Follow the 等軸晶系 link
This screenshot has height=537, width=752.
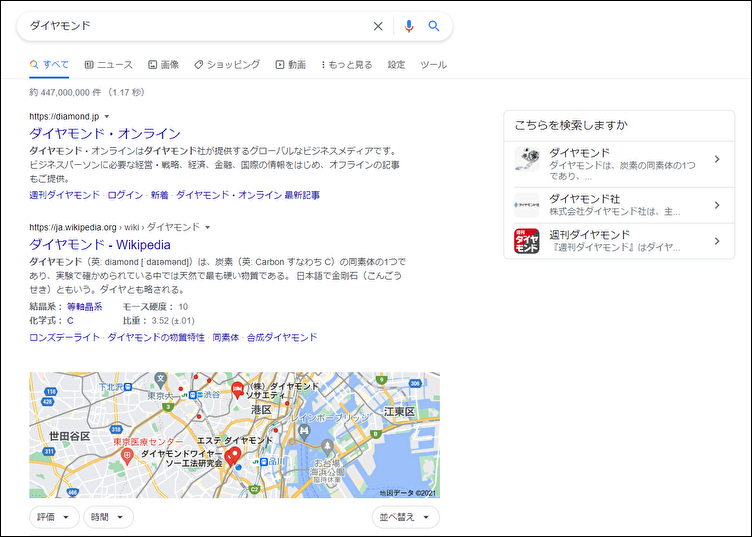[x=84, y=307]
